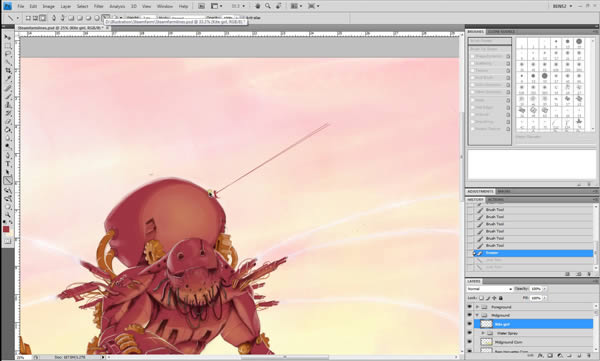Image resolution: width=600 pixels, height=361 pixels.
Task: Open the Layer menu
Action: [x=65, y=7]
